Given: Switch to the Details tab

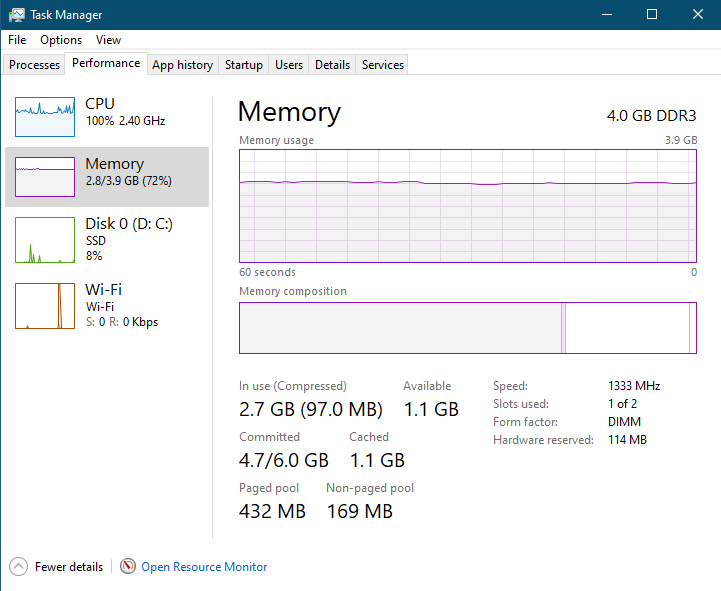Looking at the screenshot, I should pos(332,65).
